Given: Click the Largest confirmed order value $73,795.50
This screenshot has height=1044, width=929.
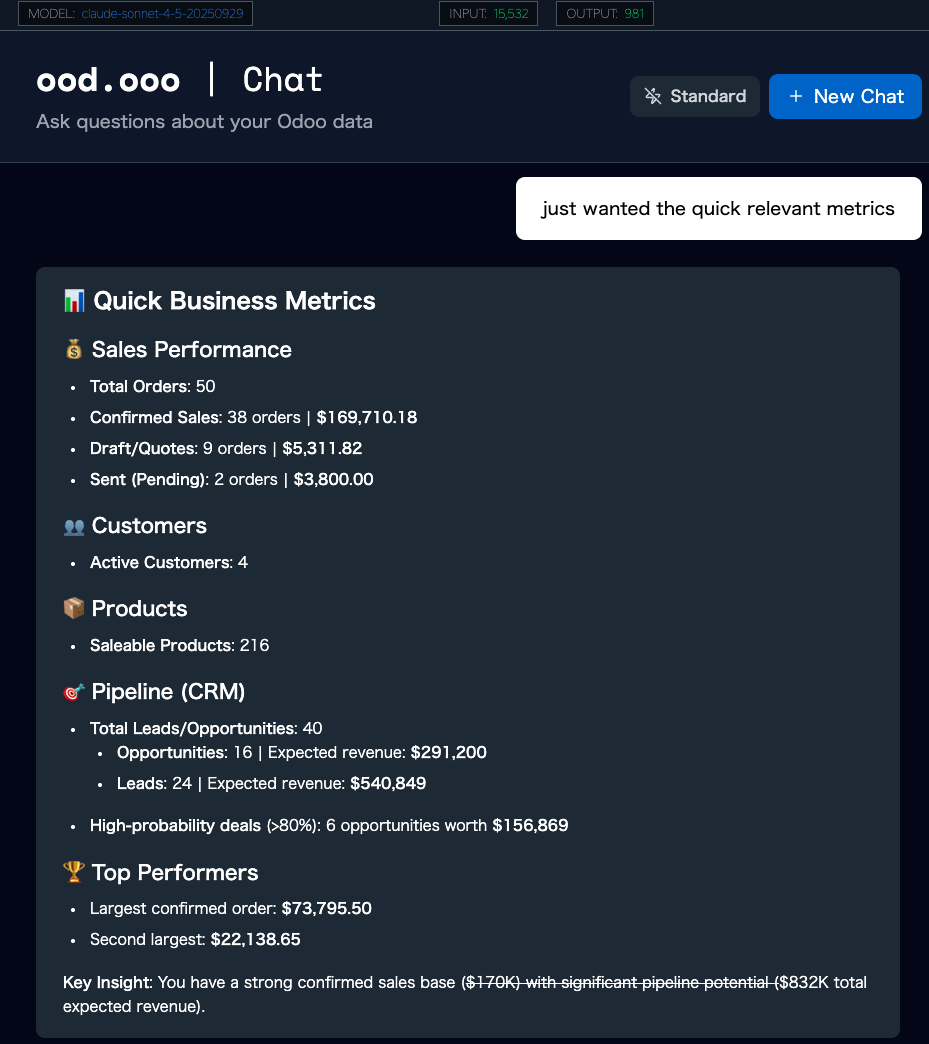Looking at the screenshot, I should coord(340,908).
